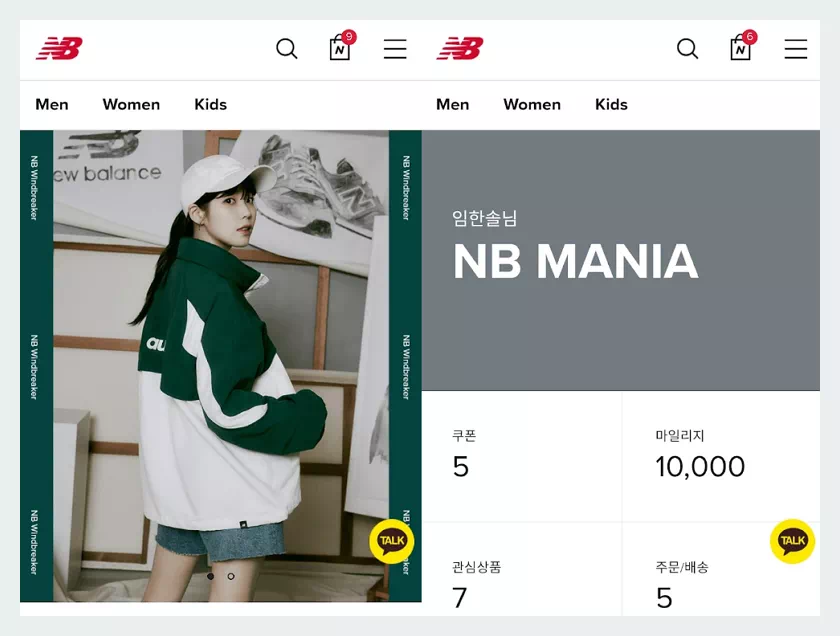Open the left hamburger menu
The width and height of the screenshot is (840, 636).
395,48
